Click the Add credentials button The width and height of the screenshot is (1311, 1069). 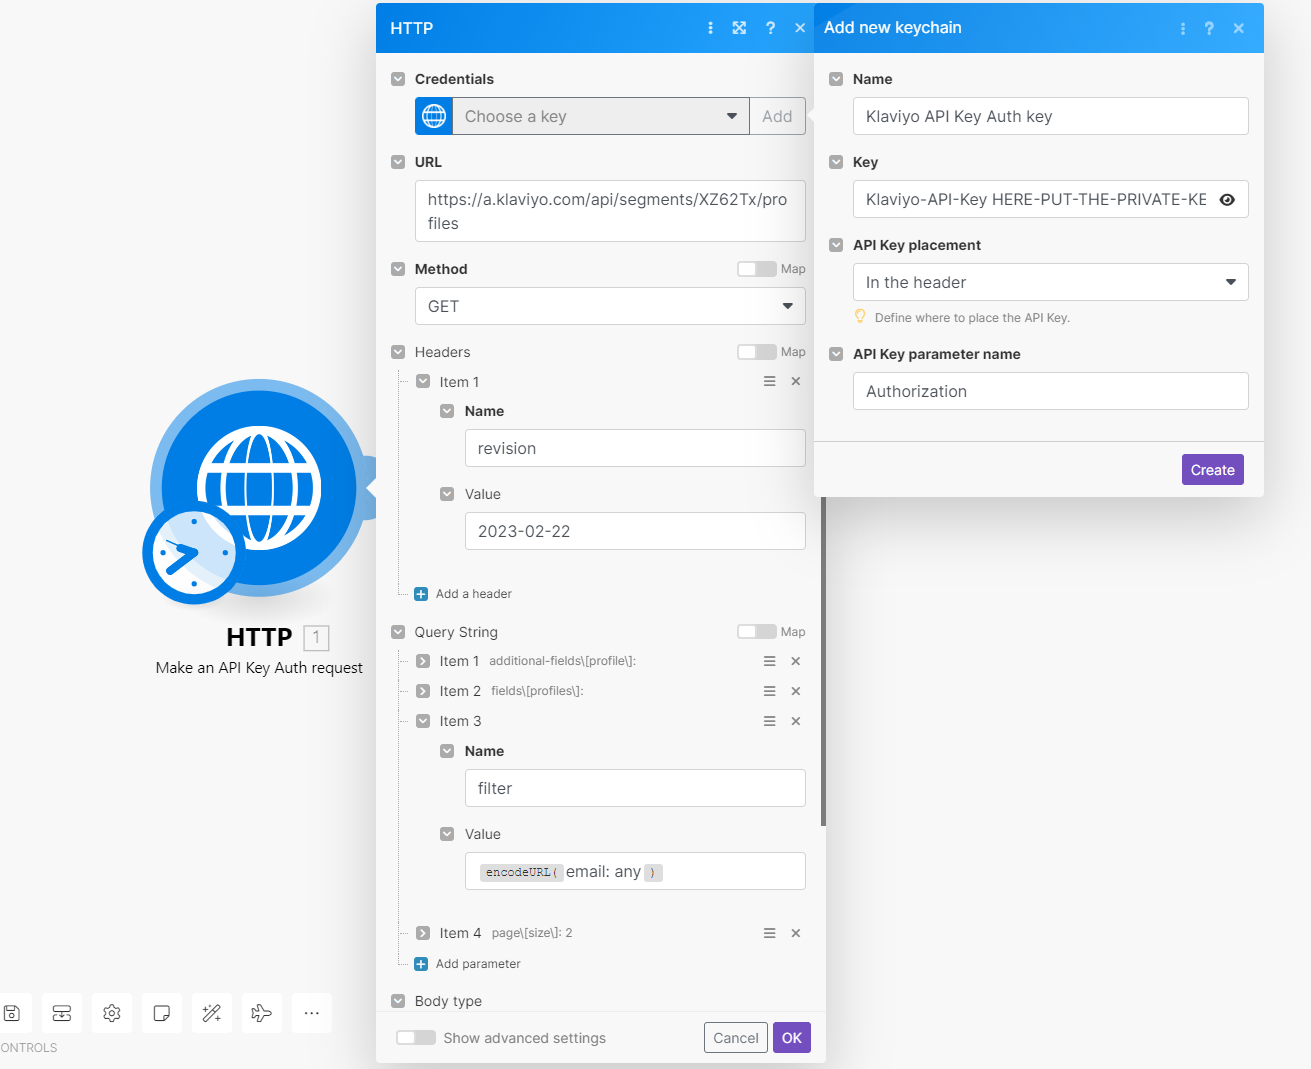coord(777,116)
